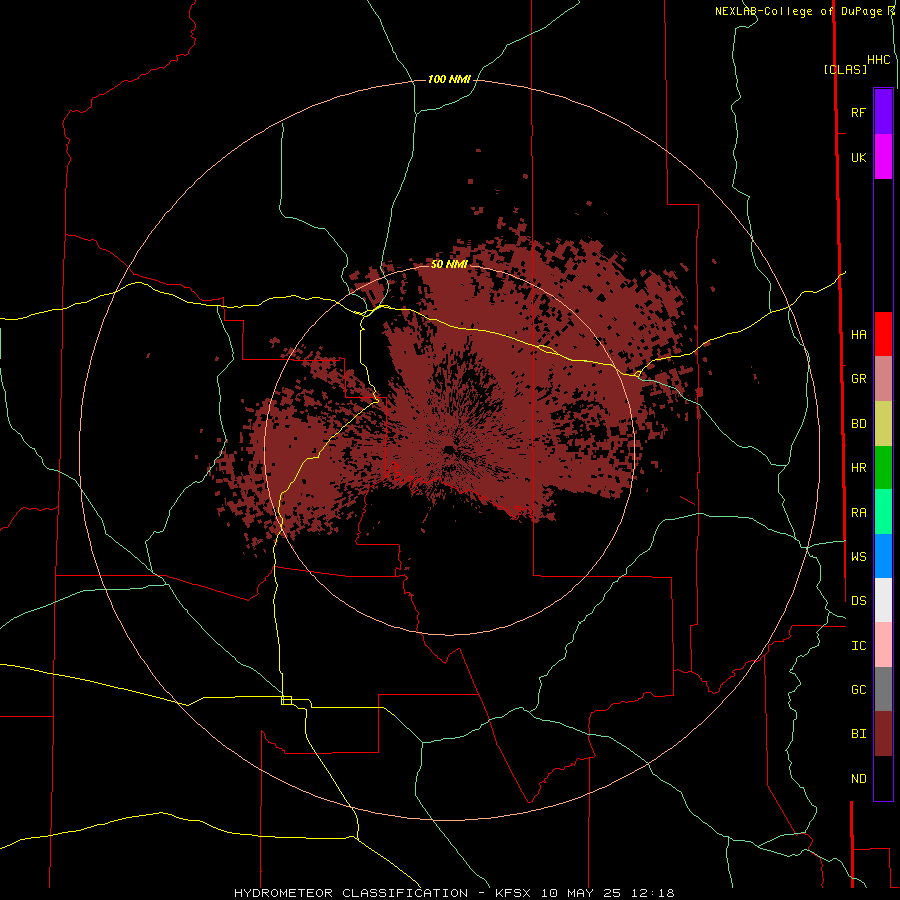
Task: Click the ND black legend swatch
Action: (x=883, y=778)
